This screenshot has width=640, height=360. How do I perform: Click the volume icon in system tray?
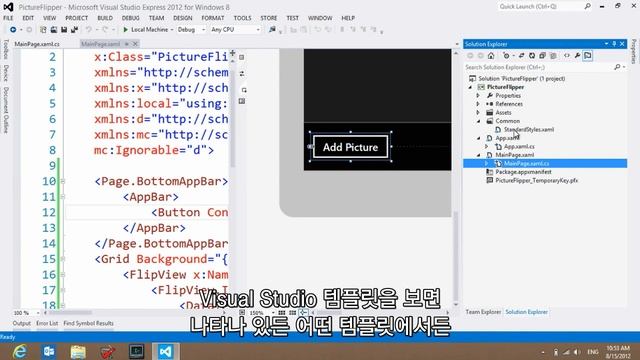576,352
